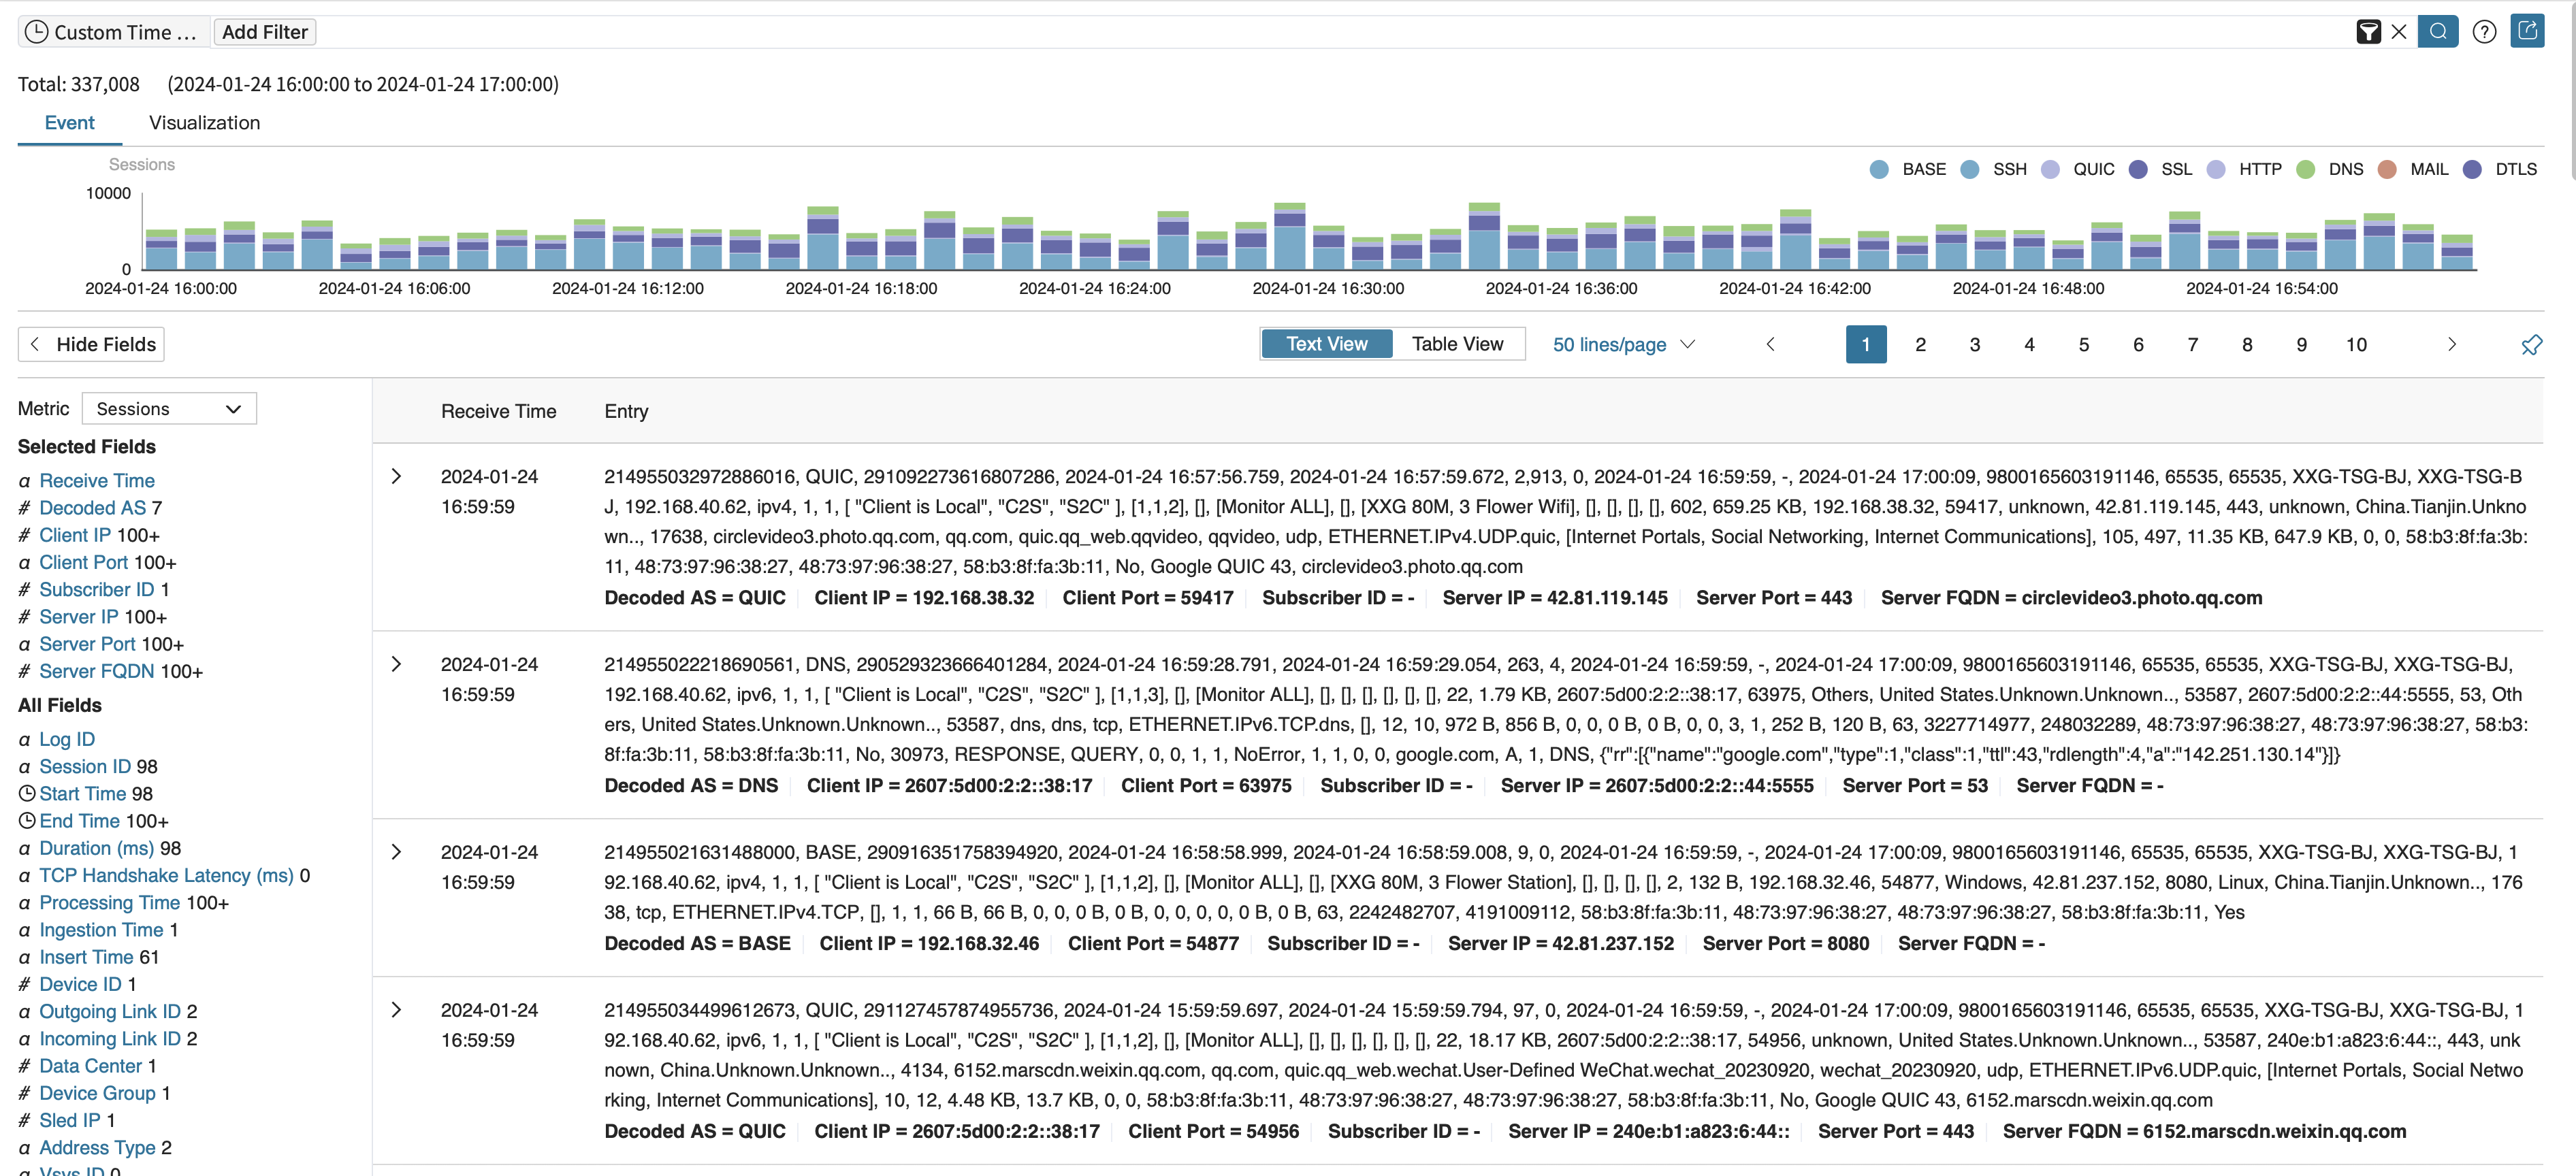
Task: Click the Add Filter button
Action: [264, 32]
